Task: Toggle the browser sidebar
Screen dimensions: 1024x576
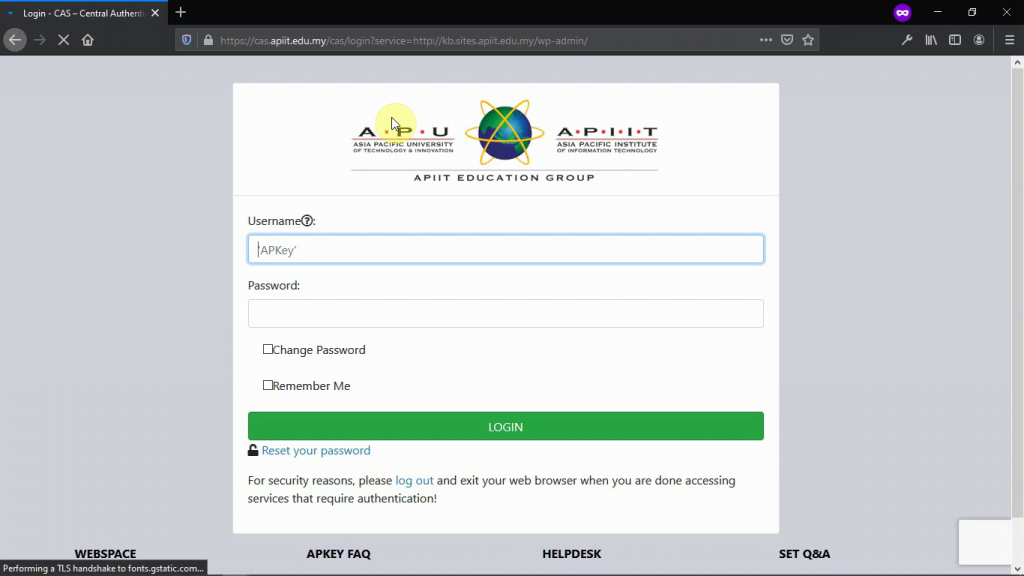Action: coord(955,40)
